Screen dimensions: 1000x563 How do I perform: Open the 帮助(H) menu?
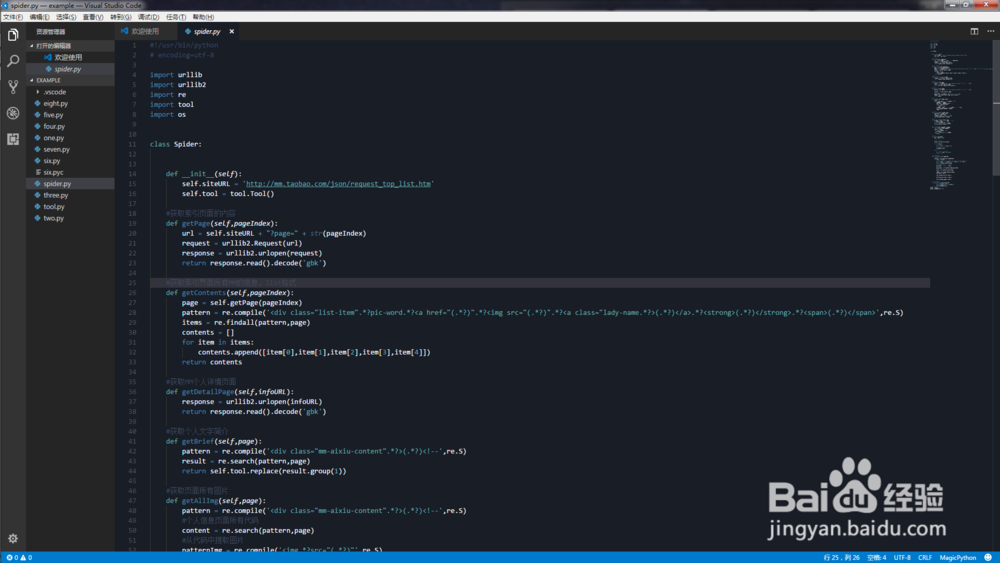pos(203,17)
